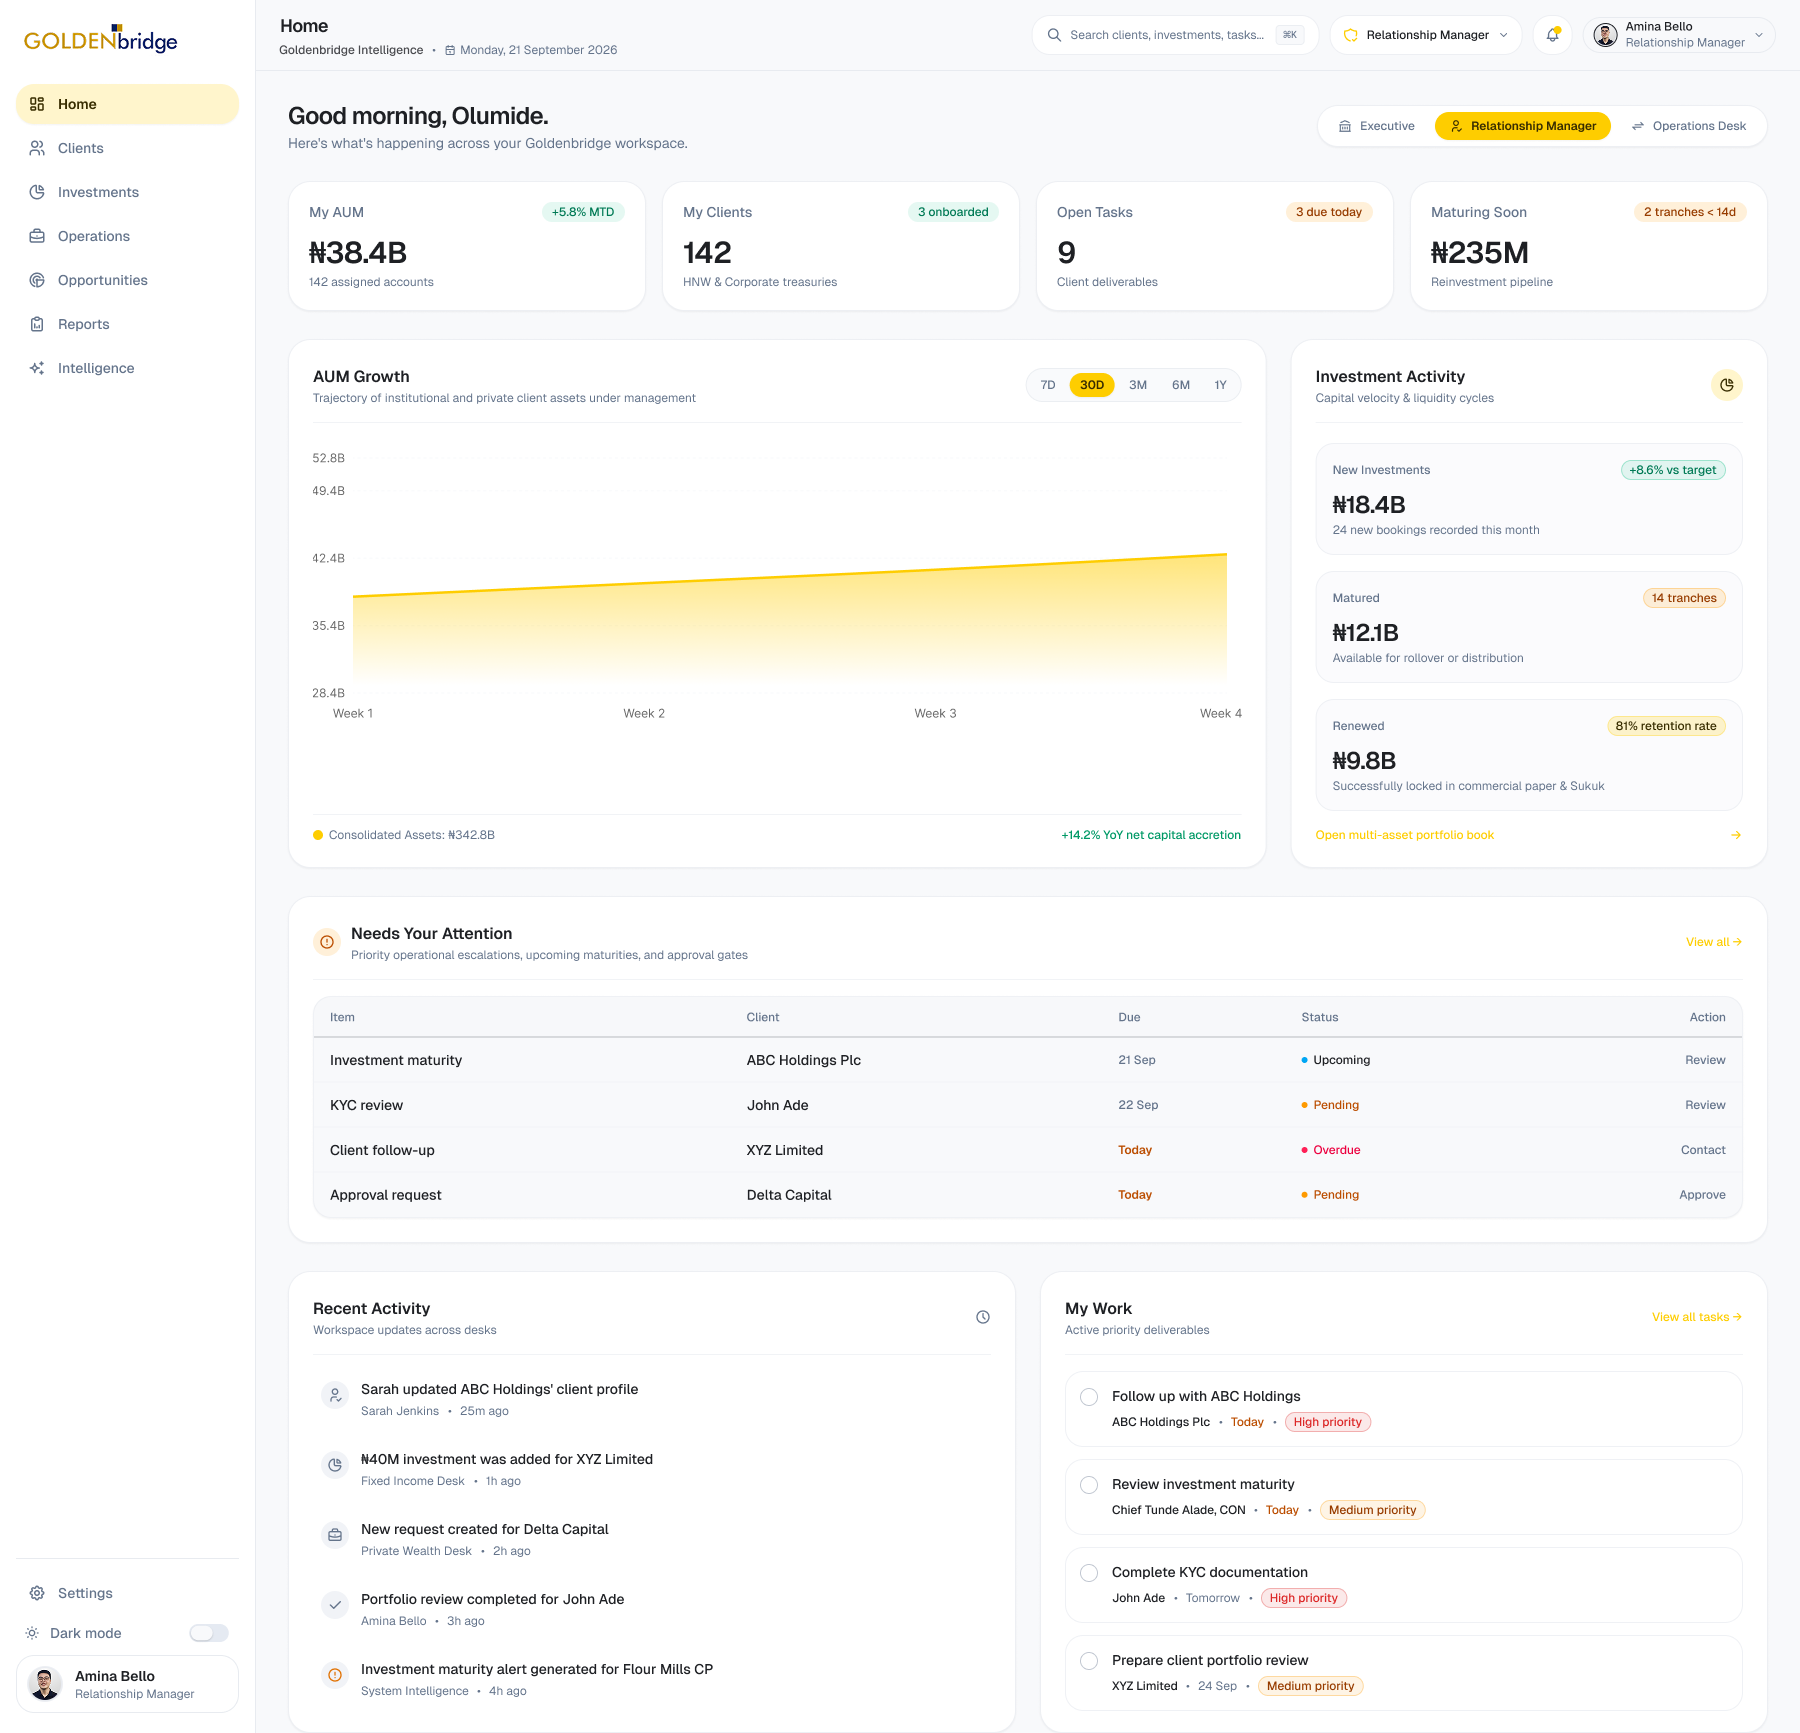Click the notification bell icon
Image resolution: width=1800 pixels, height=1733 pixels.
tap(1552, 35)
